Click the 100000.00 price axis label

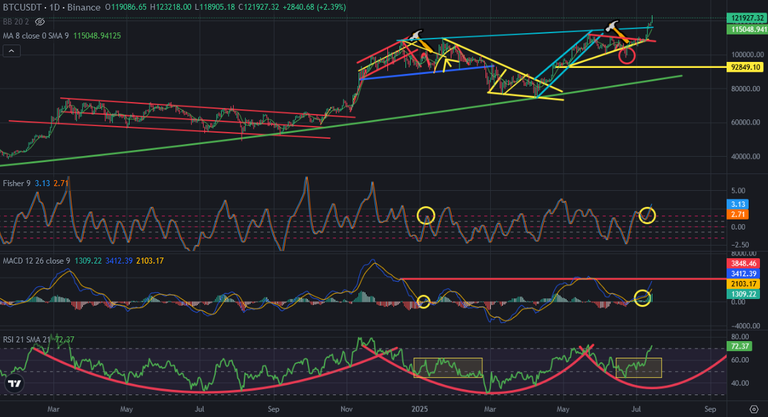[x=747, y=54]
